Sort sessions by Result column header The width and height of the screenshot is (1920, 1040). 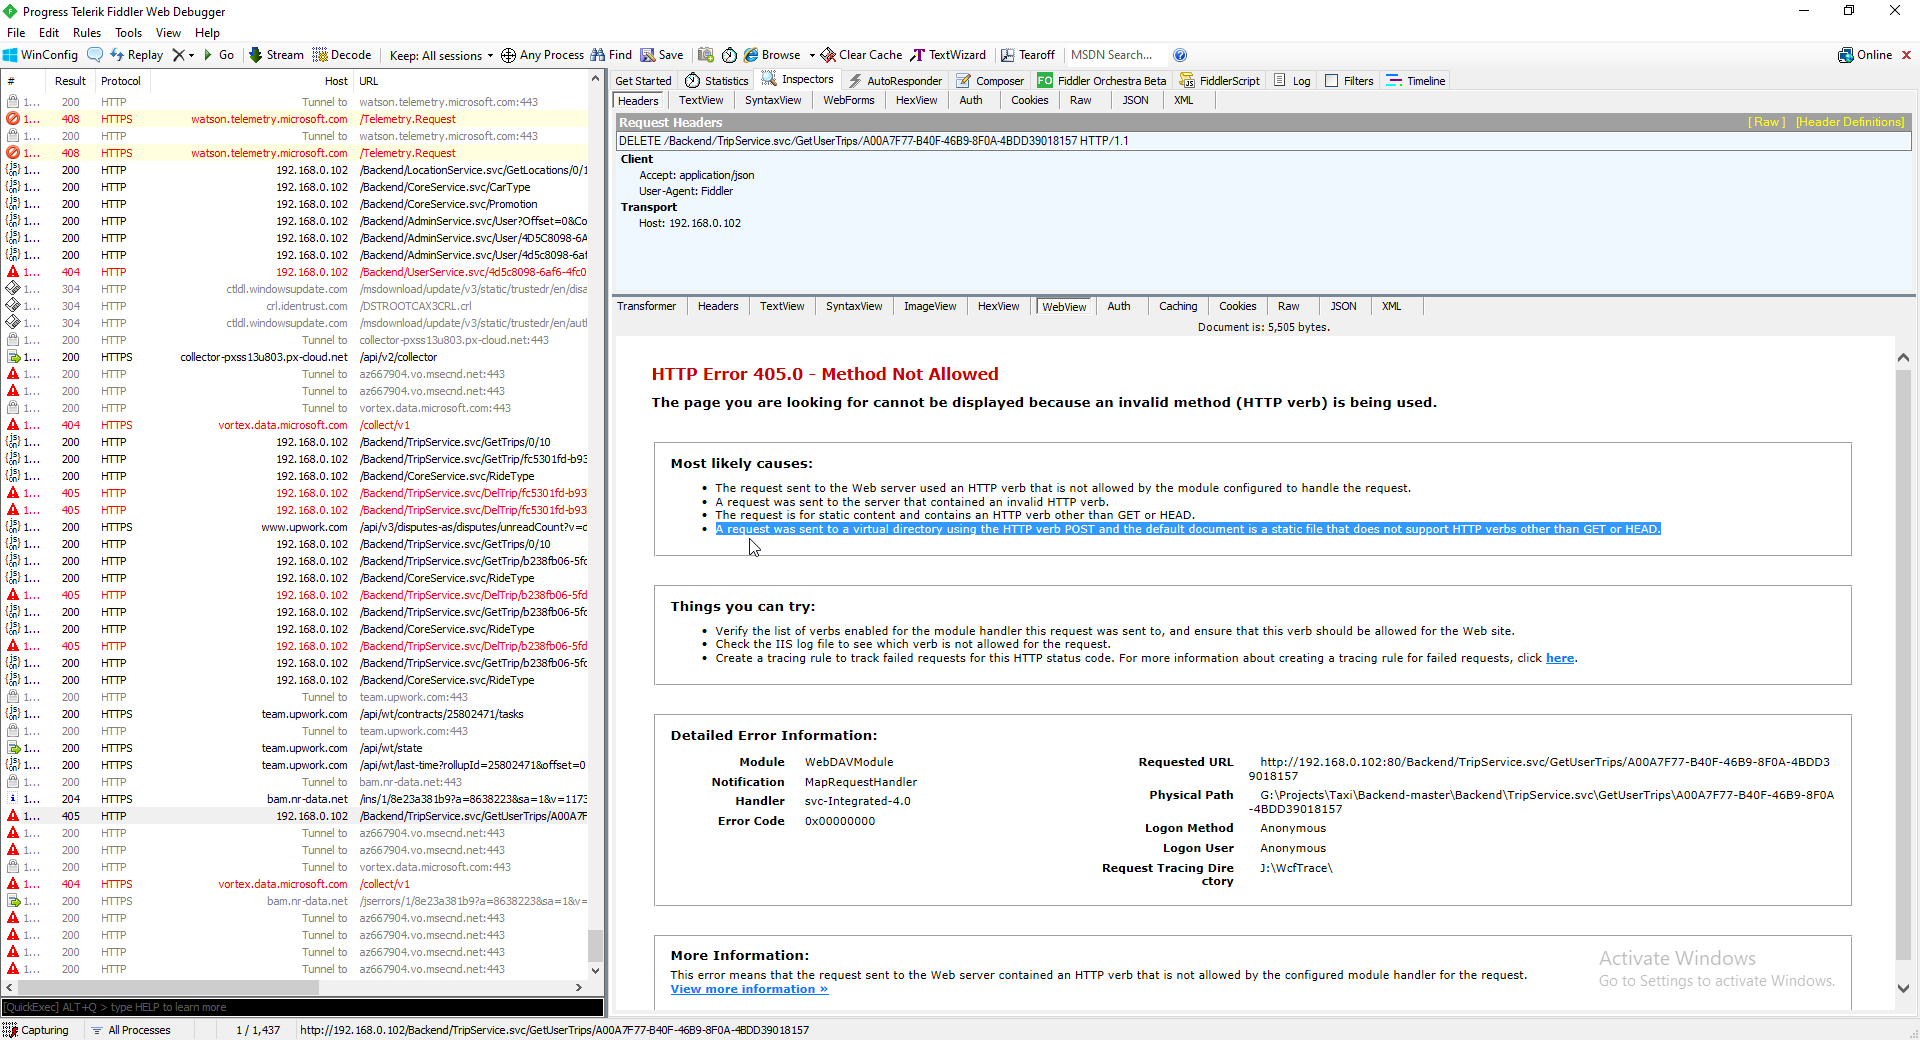pos(70,81)
